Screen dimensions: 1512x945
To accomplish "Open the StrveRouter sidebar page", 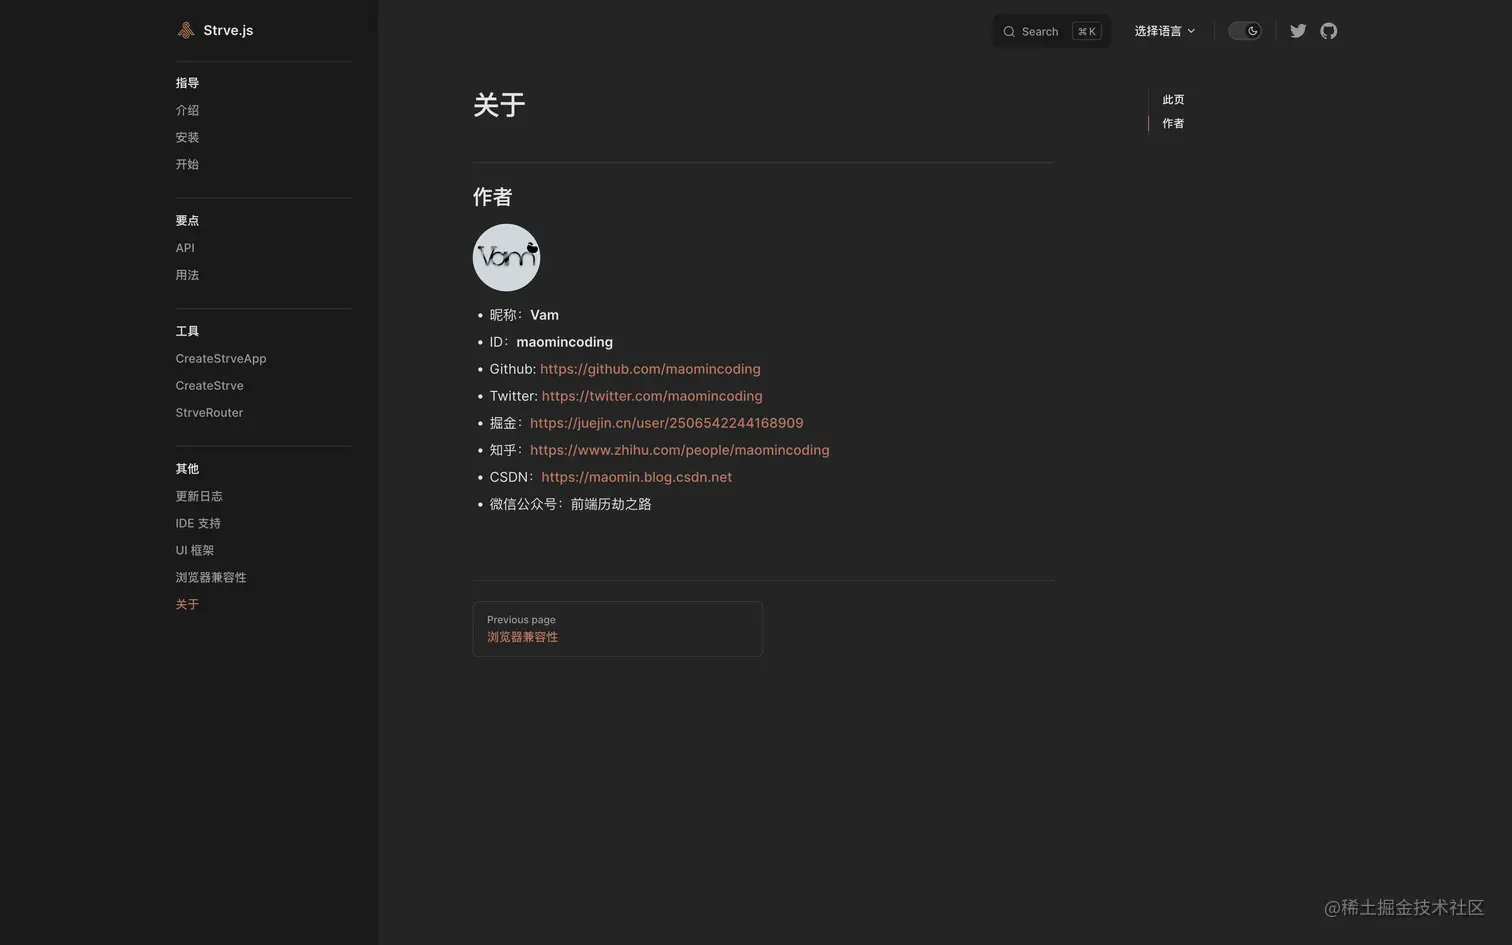I will (x=209, y=412).
